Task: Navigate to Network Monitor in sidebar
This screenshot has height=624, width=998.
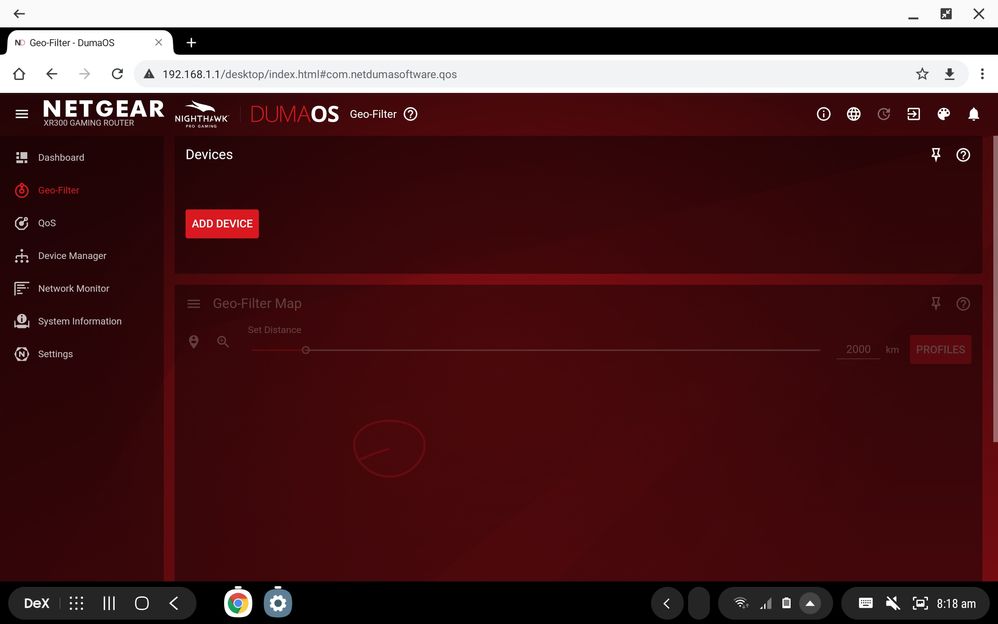Action: (71, 288)
